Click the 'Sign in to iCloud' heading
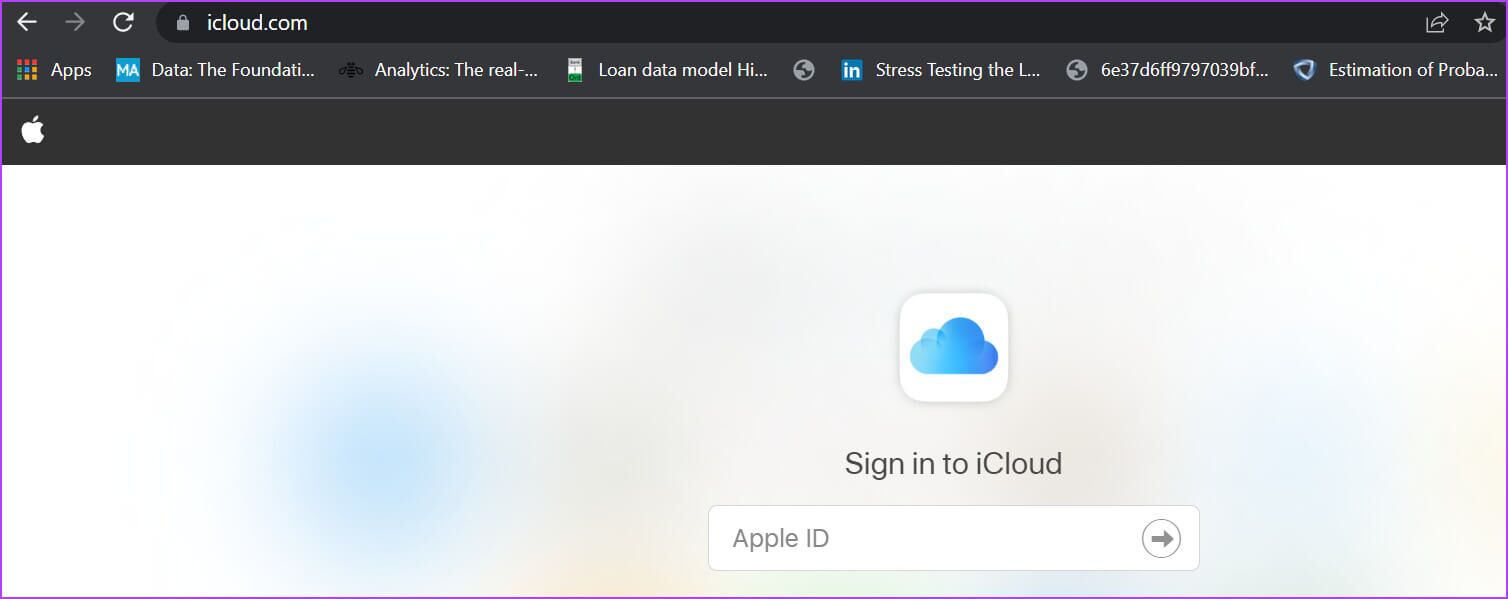 click(x=953, y=463)
